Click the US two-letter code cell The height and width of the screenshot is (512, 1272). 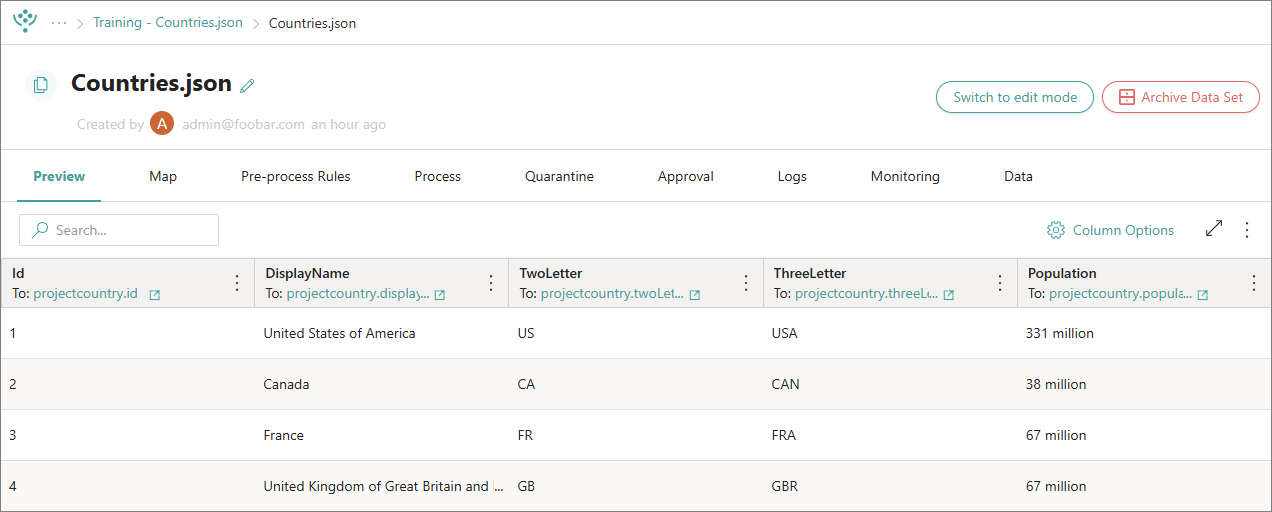[636, 333]
